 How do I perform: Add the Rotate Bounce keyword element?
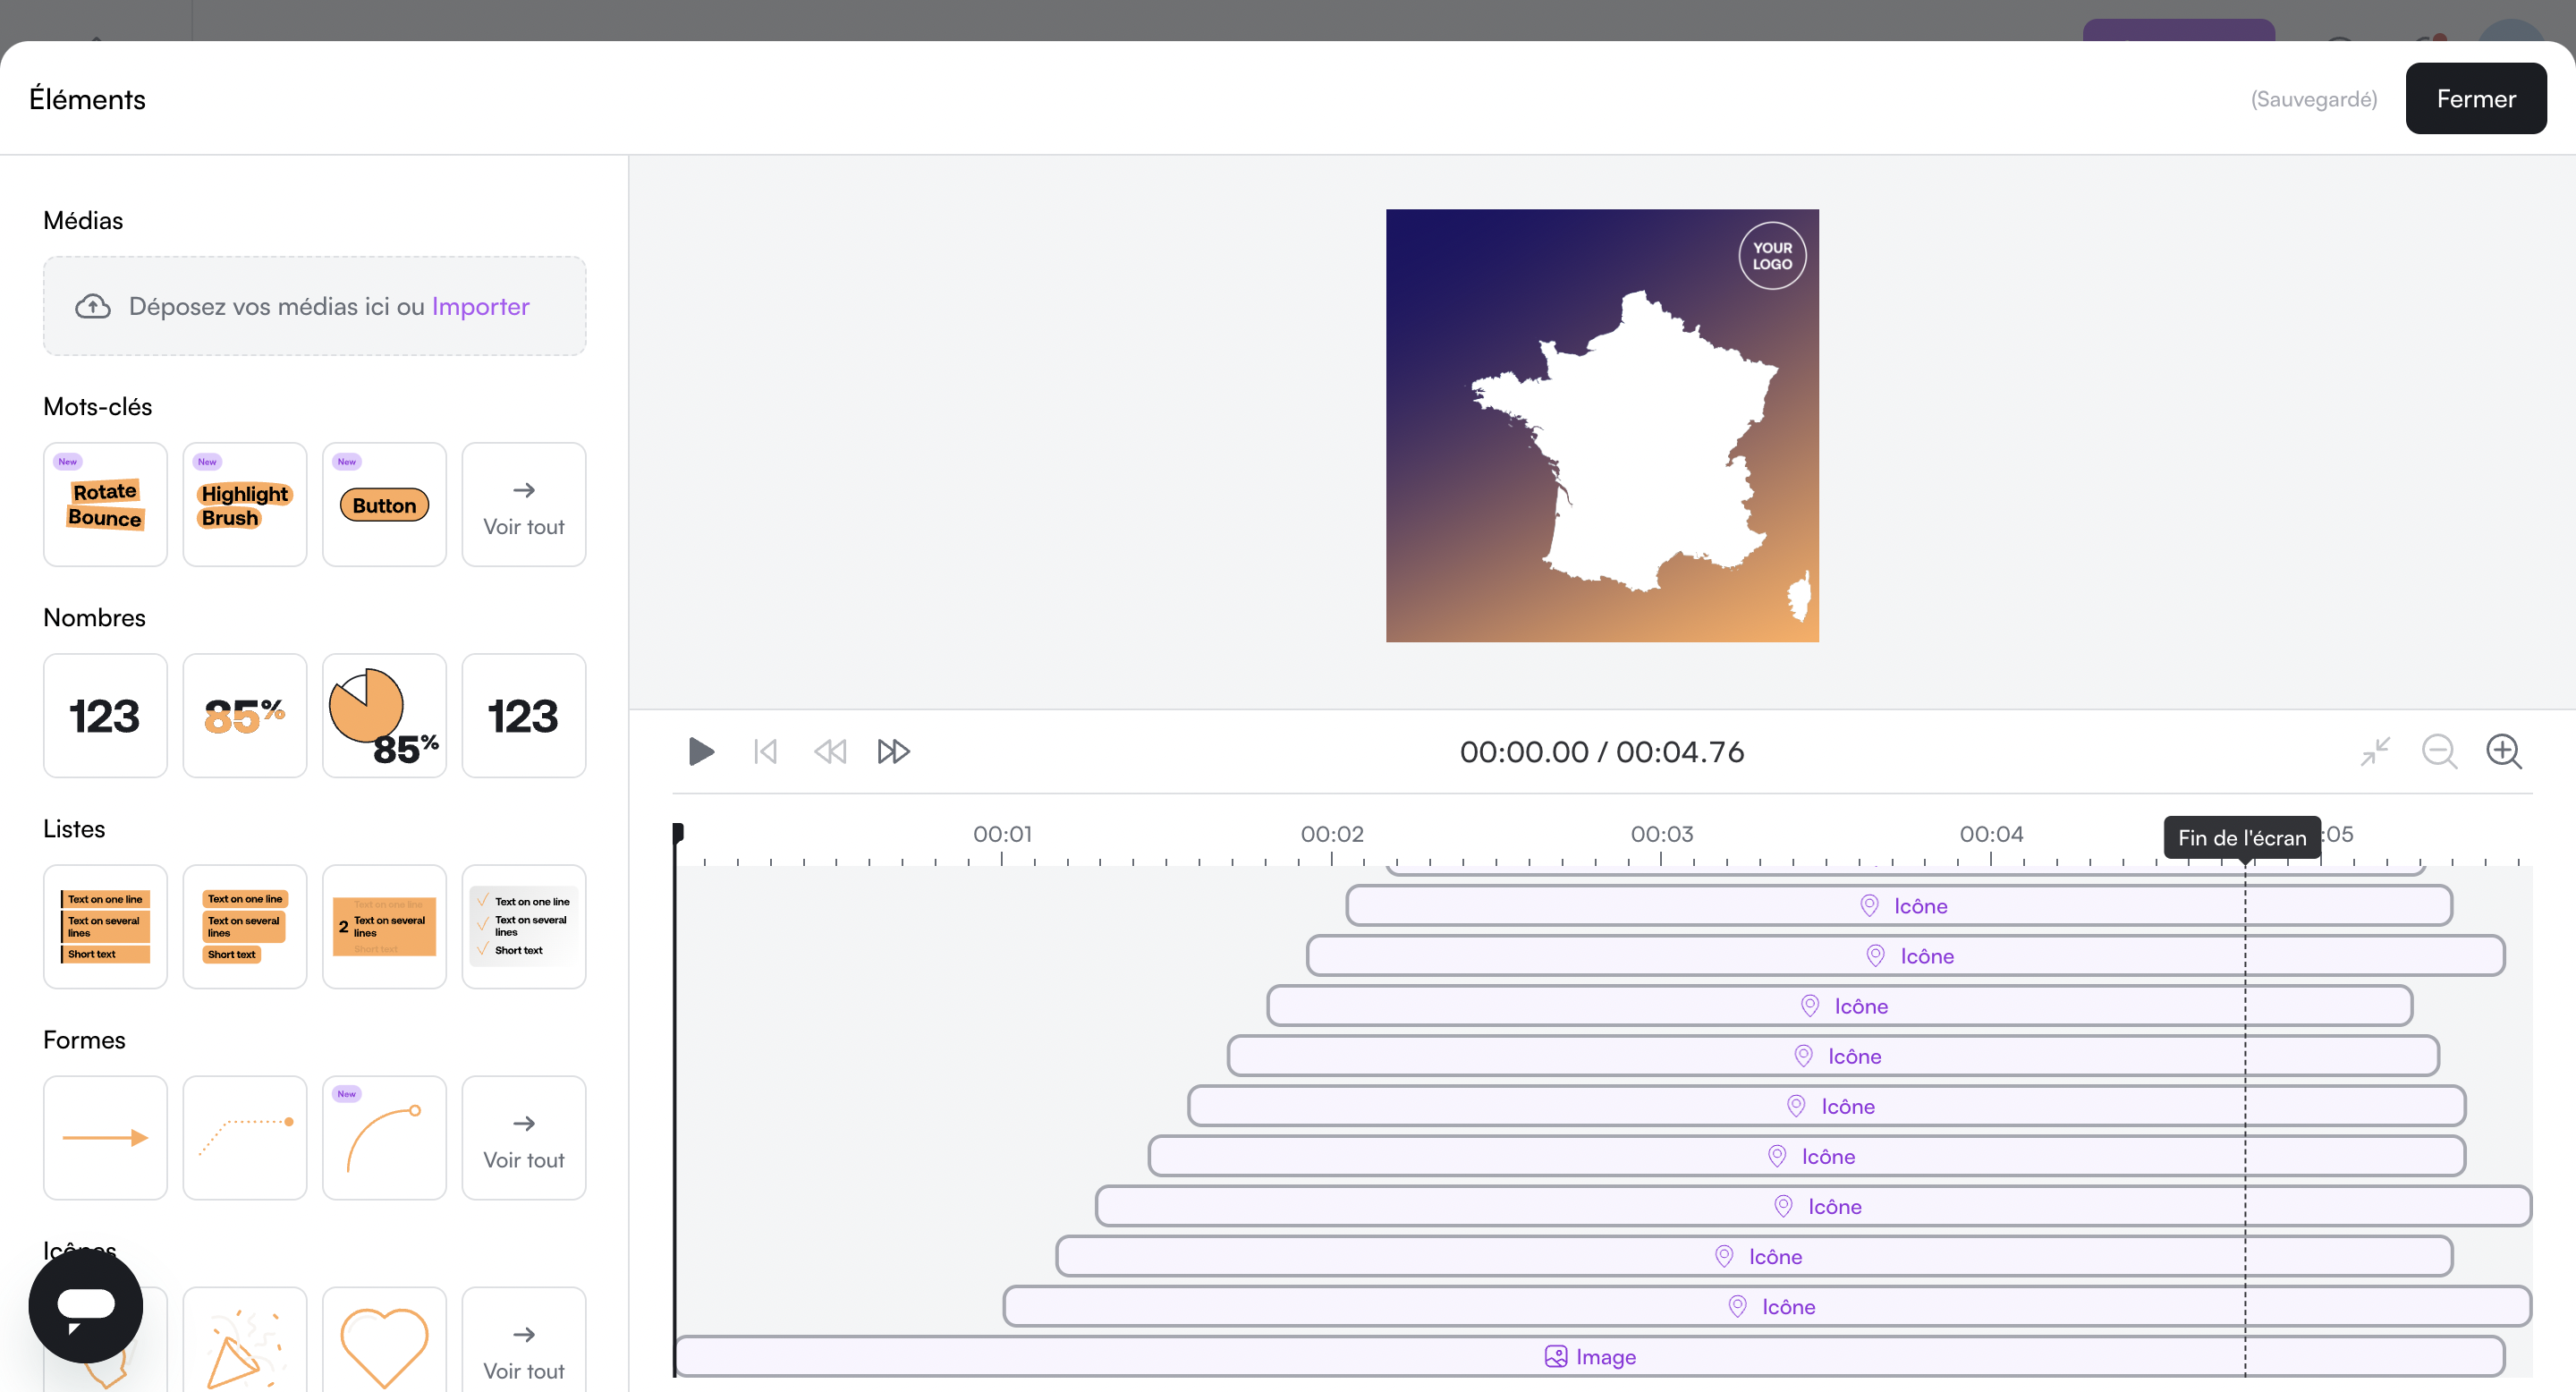point(105,504)
